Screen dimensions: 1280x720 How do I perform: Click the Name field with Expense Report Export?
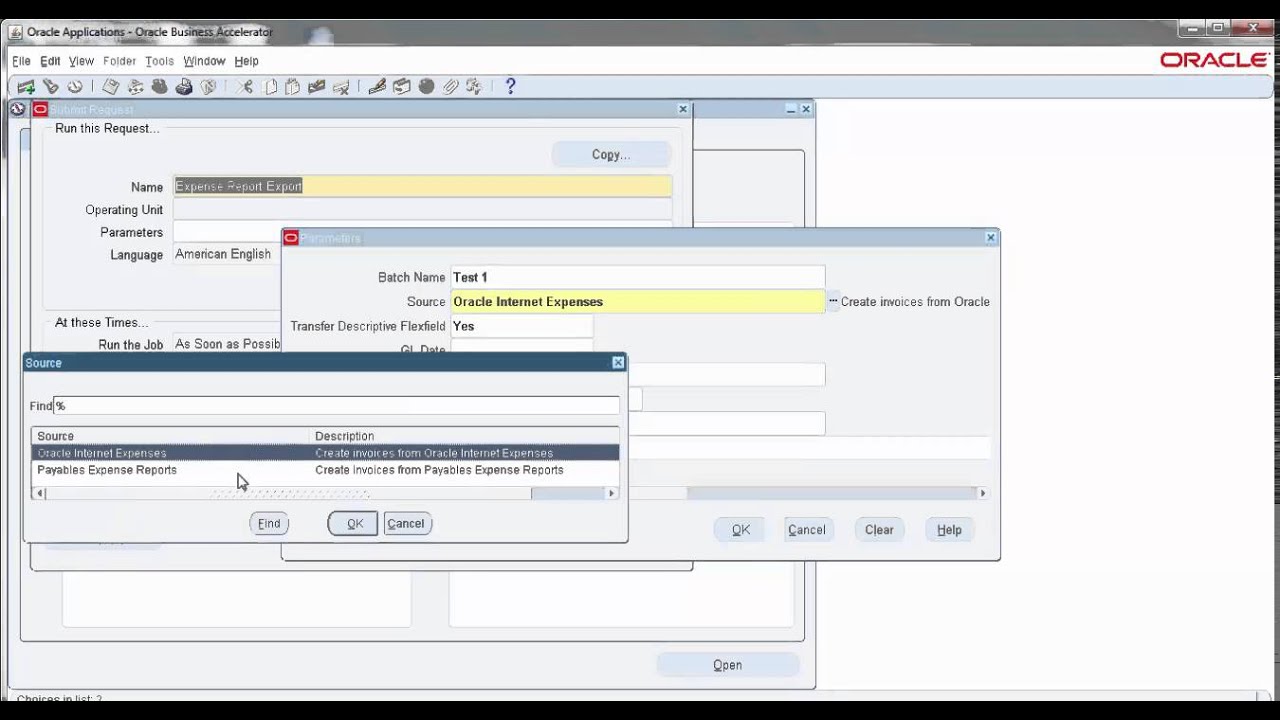422,186
